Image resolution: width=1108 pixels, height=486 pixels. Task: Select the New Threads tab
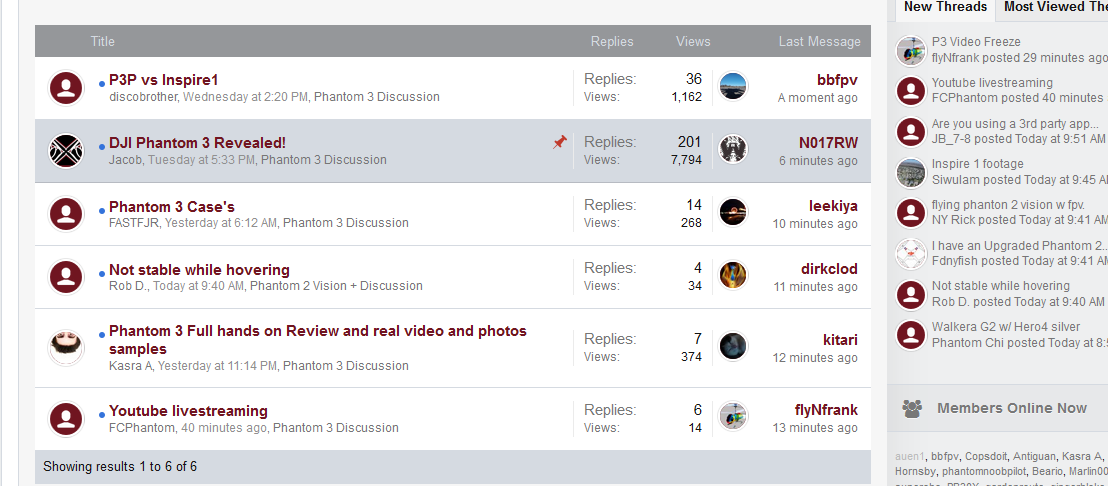click(x=945, y=7)
